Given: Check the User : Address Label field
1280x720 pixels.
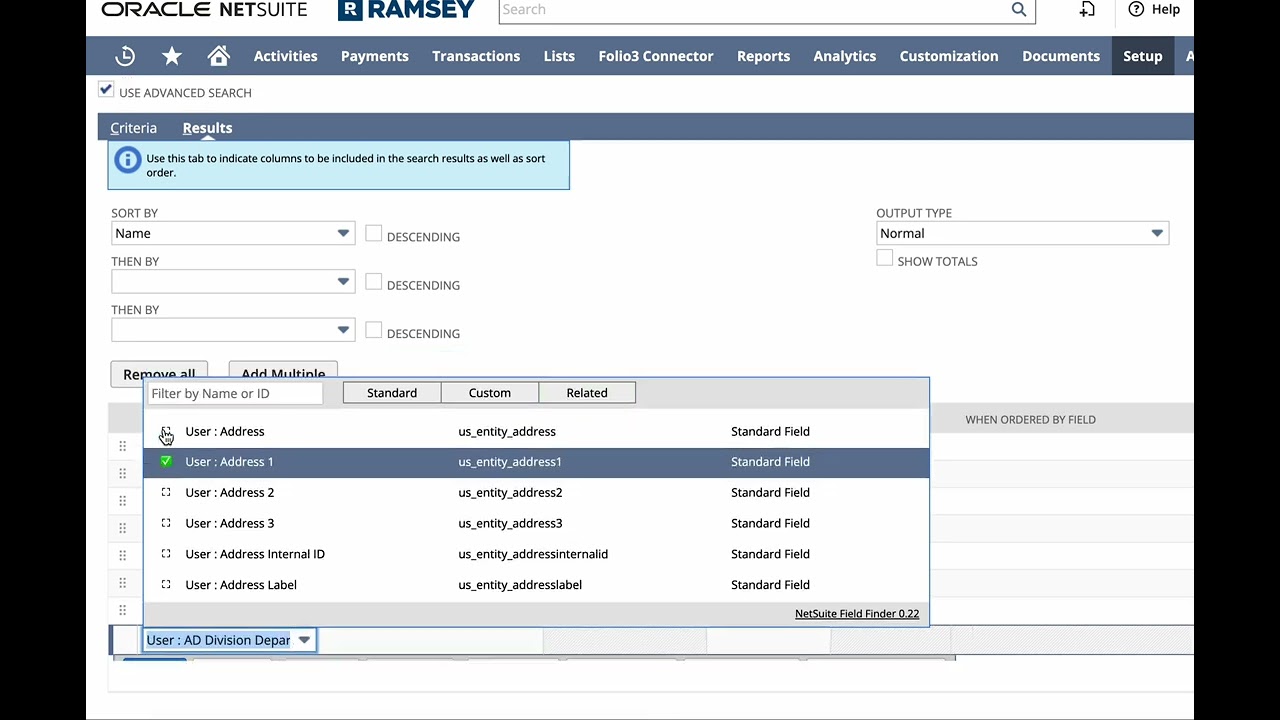Looking at the screenshot, I should pos(166,585).
